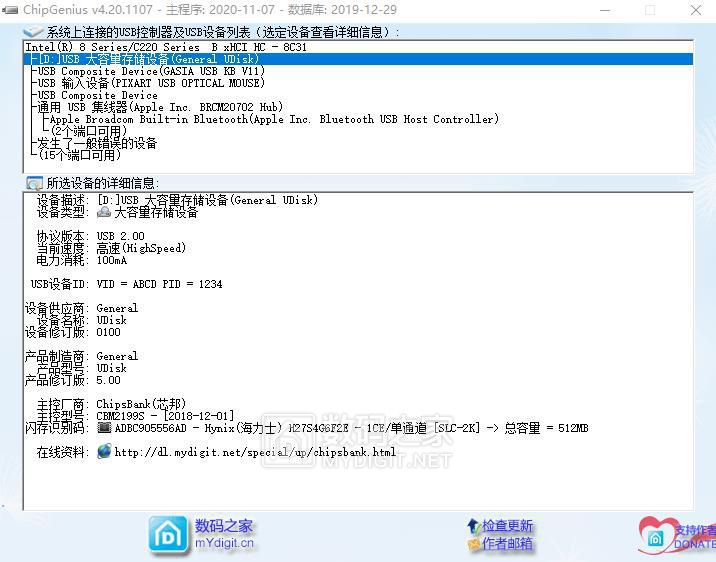Viewport: 716px width, 562px height.
Task: Open the chipsbank.html online resource link
Action: click(x=255, y=452)
